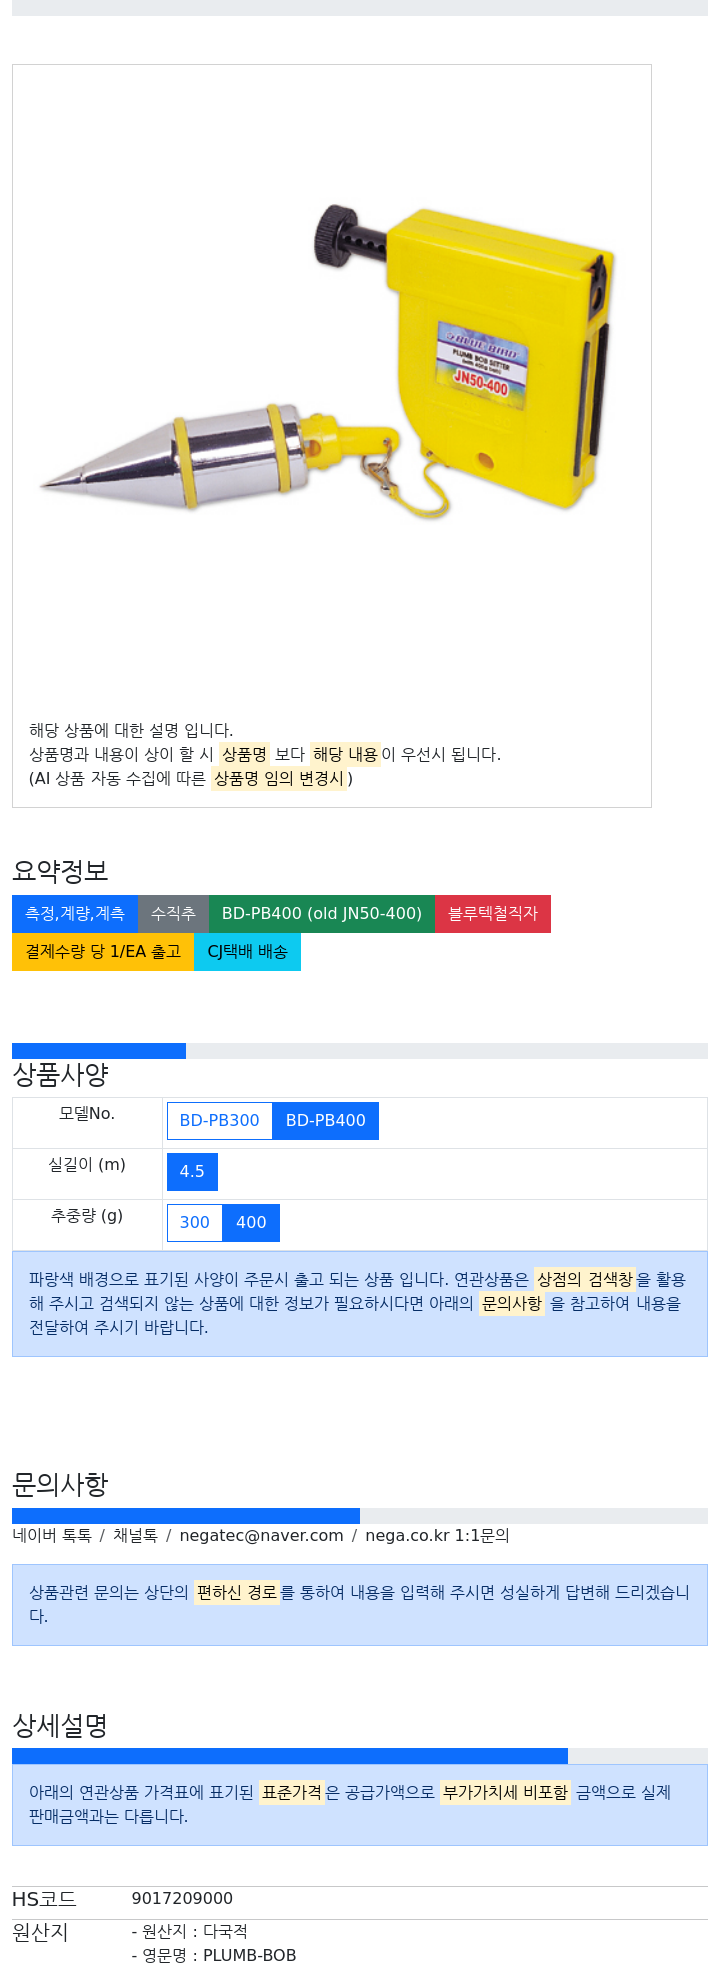Click the CJ택배 배송 cyan tag

tap(247, 951)
